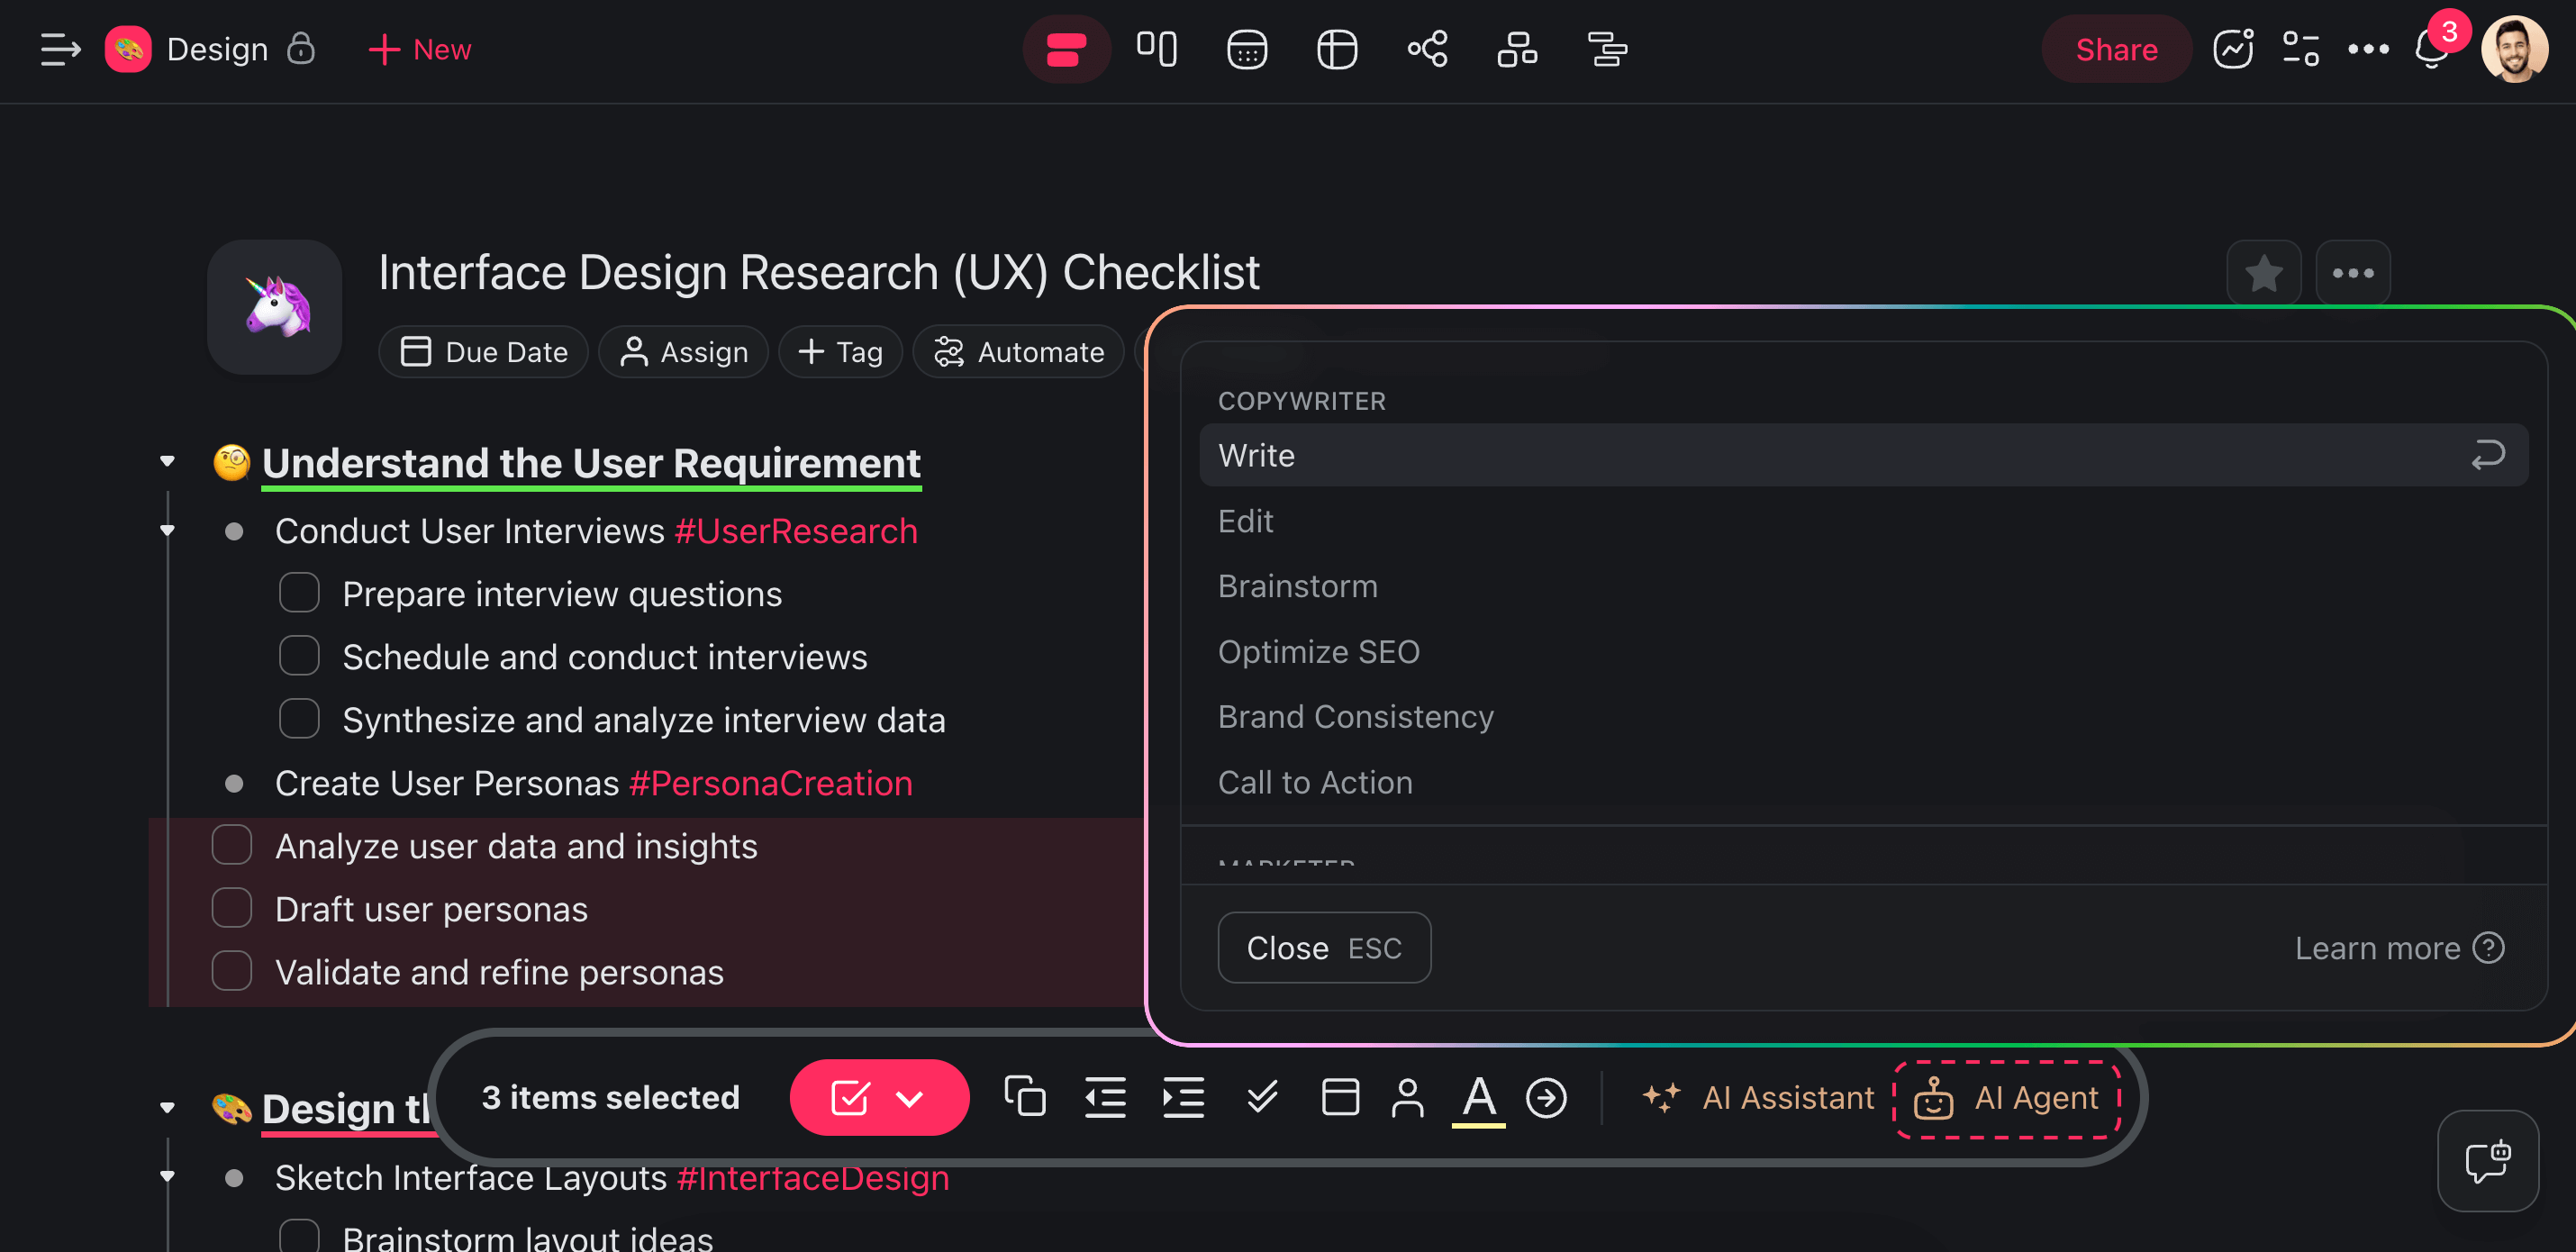Select 'Brainstorm' from the Copywriter menu
Viewport: 2576px width, 1252px height.
1297,586
